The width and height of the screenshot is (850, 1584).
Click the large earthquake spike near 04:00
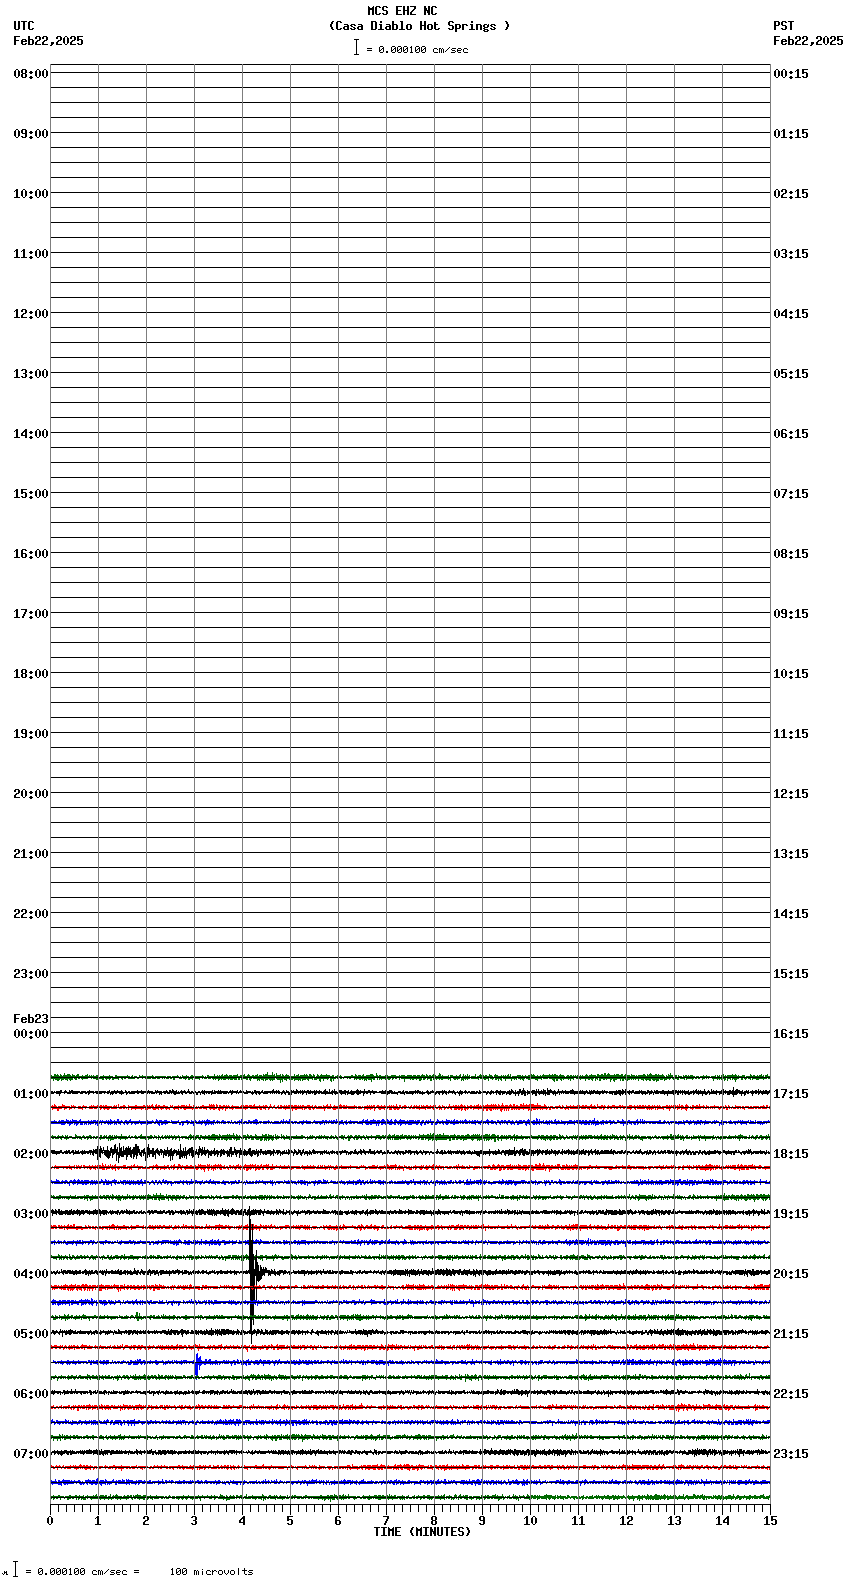(252, 1272)
